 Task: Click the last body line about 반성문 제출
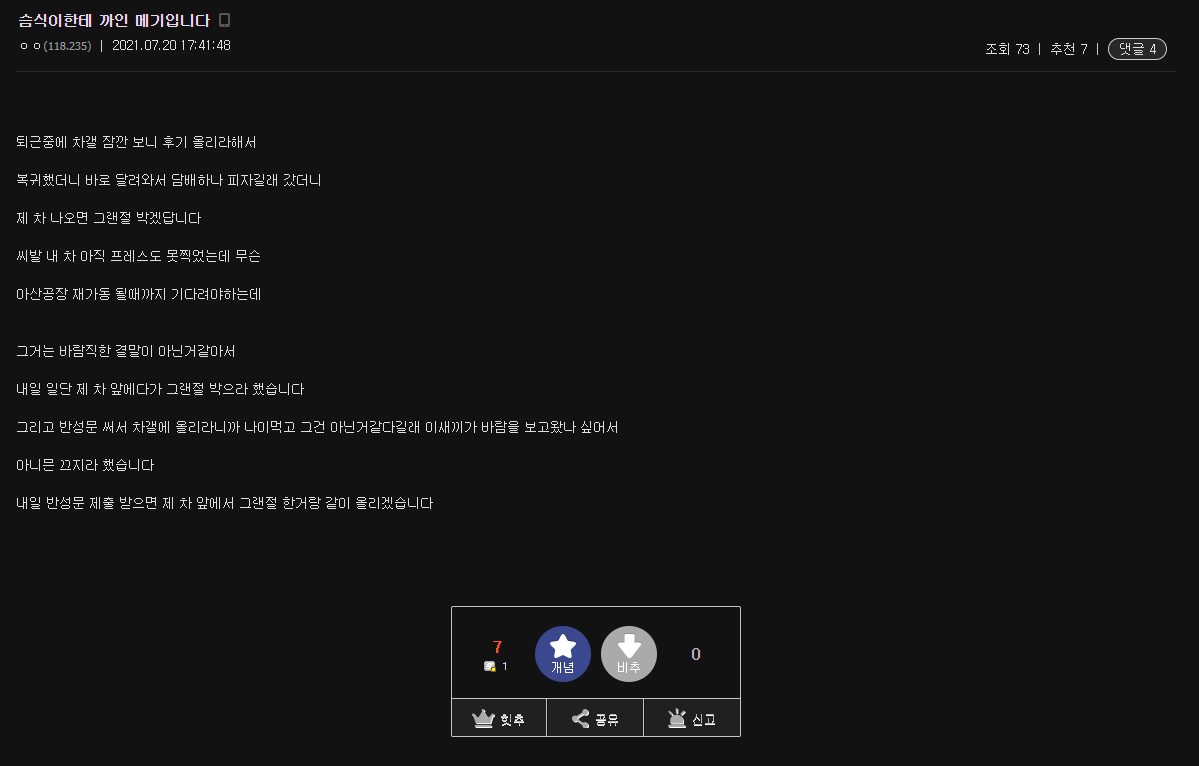(225, 503)
